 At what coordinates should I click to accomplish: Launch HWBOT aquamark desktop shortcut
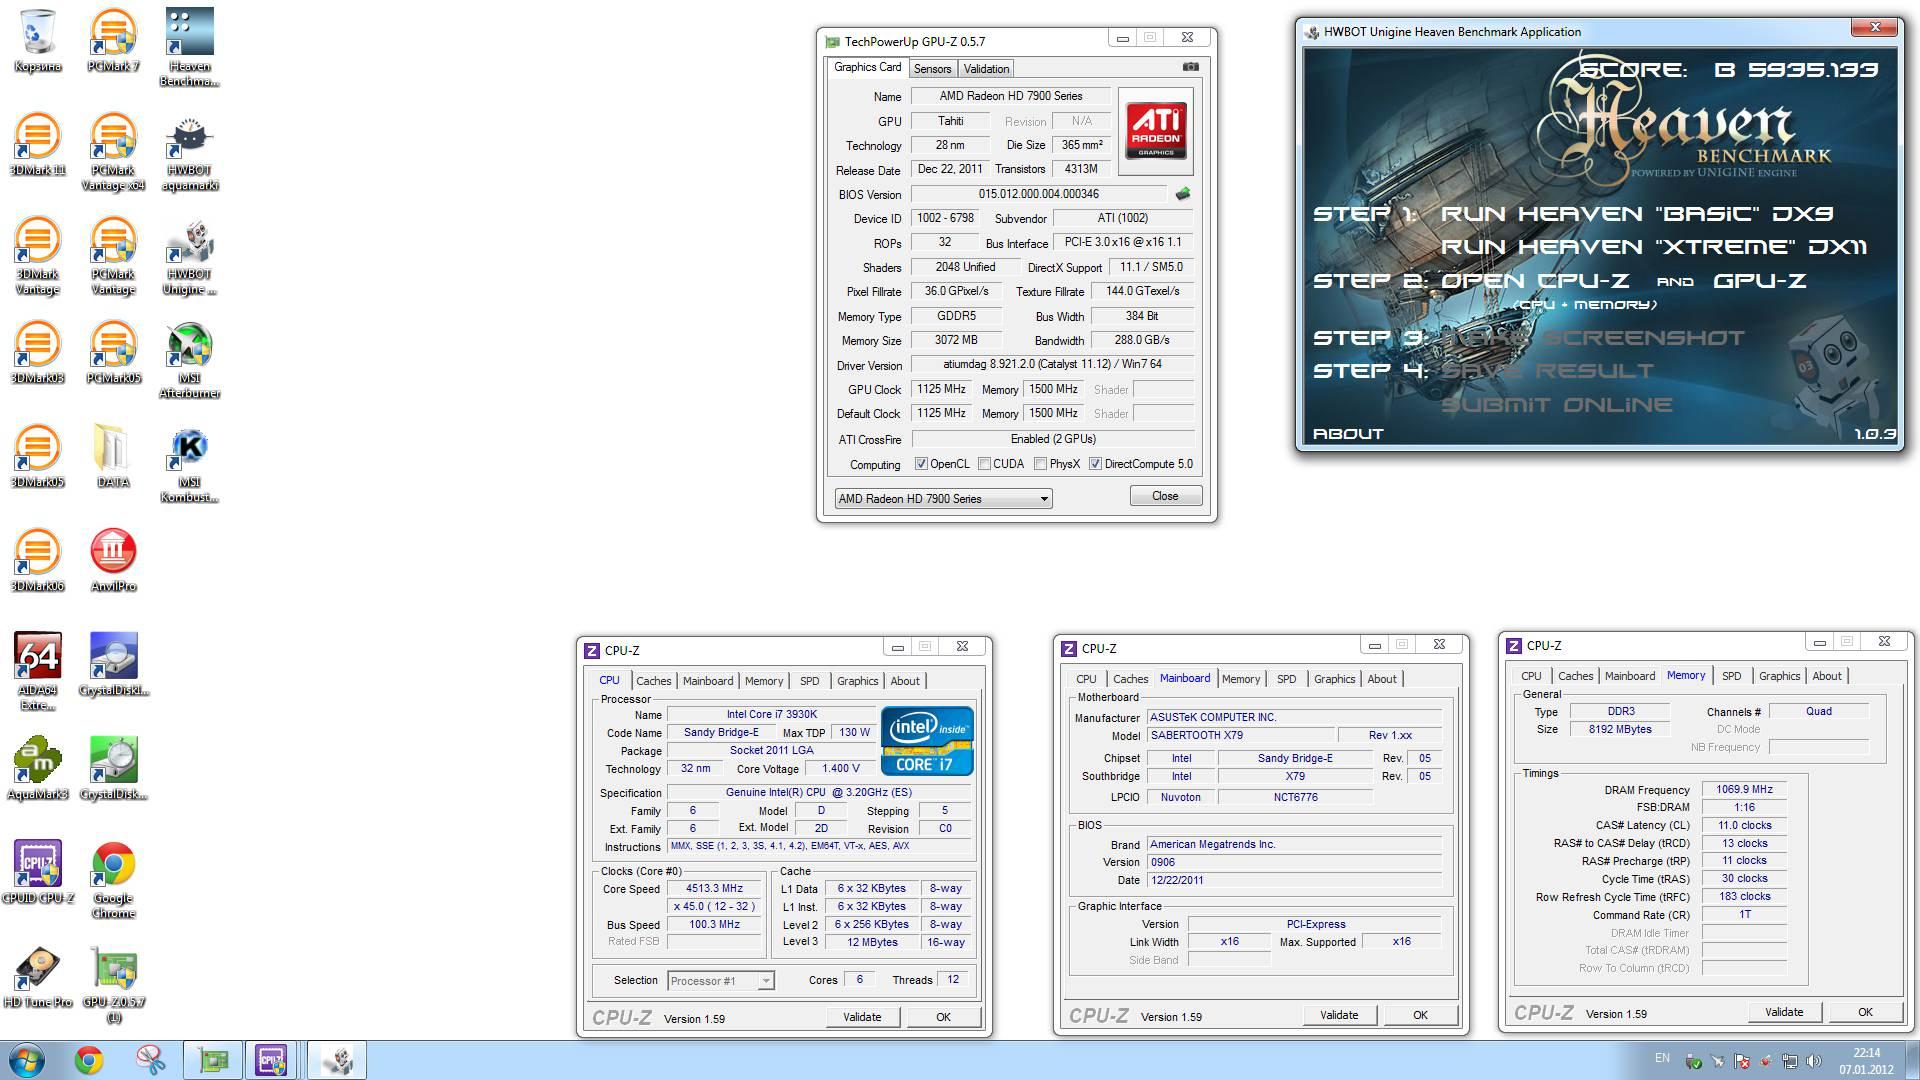(x=189, y=151)
